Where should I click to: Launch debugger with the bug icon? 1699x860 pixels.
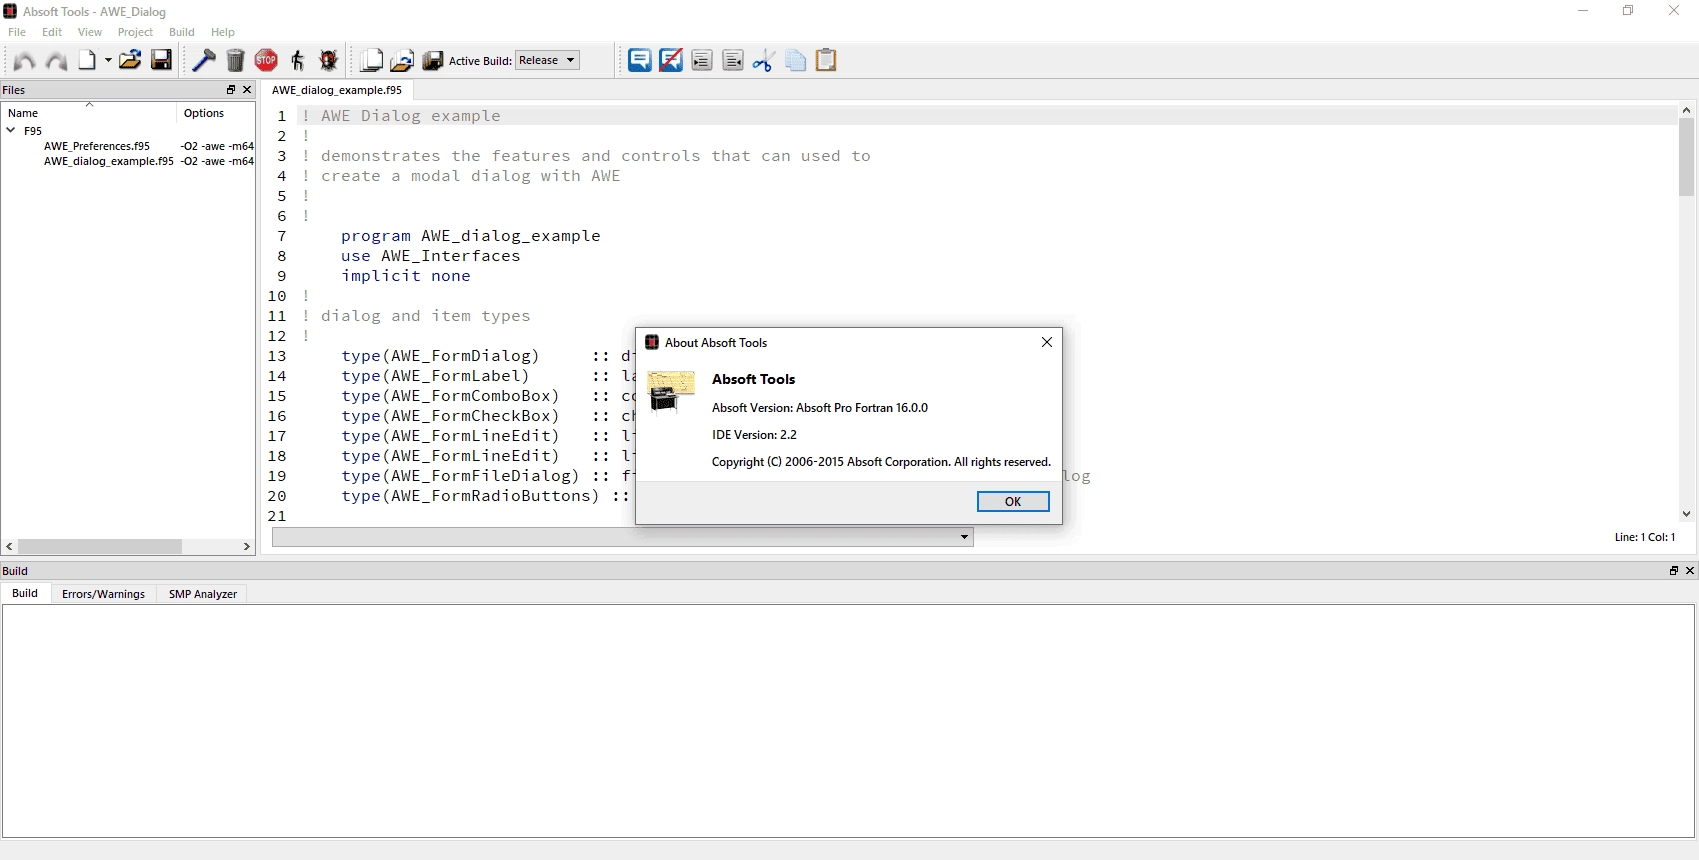click(328, 60)
